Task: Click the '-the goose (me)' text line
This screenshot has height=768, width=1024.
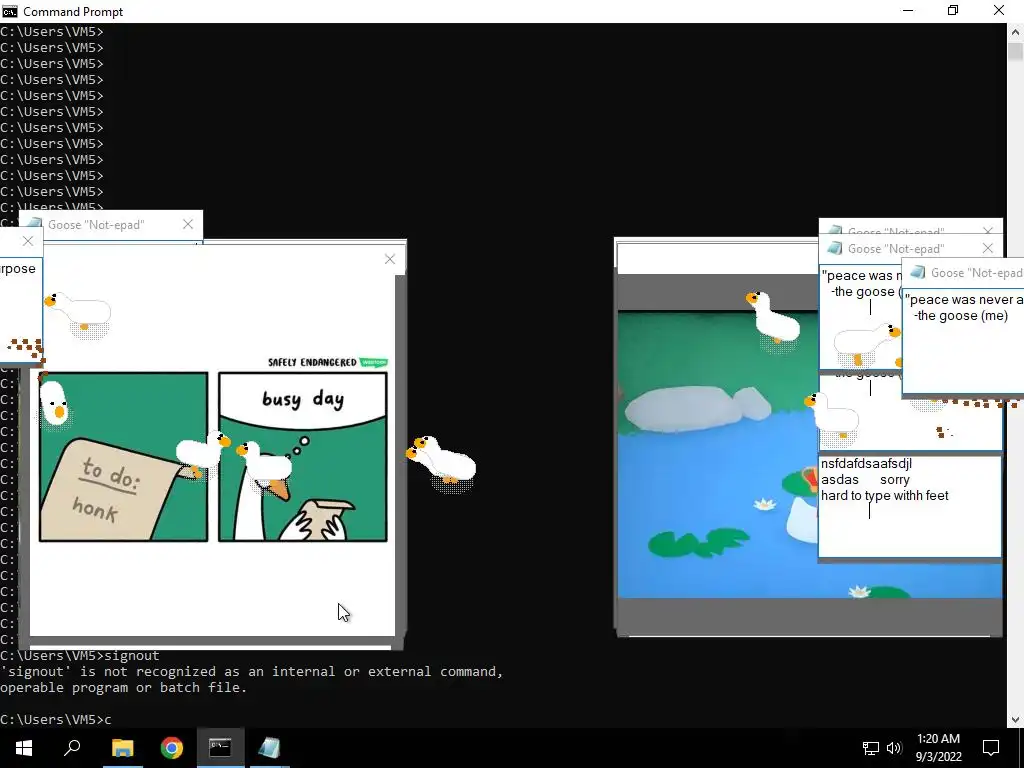Action: (x=961, y=316)
